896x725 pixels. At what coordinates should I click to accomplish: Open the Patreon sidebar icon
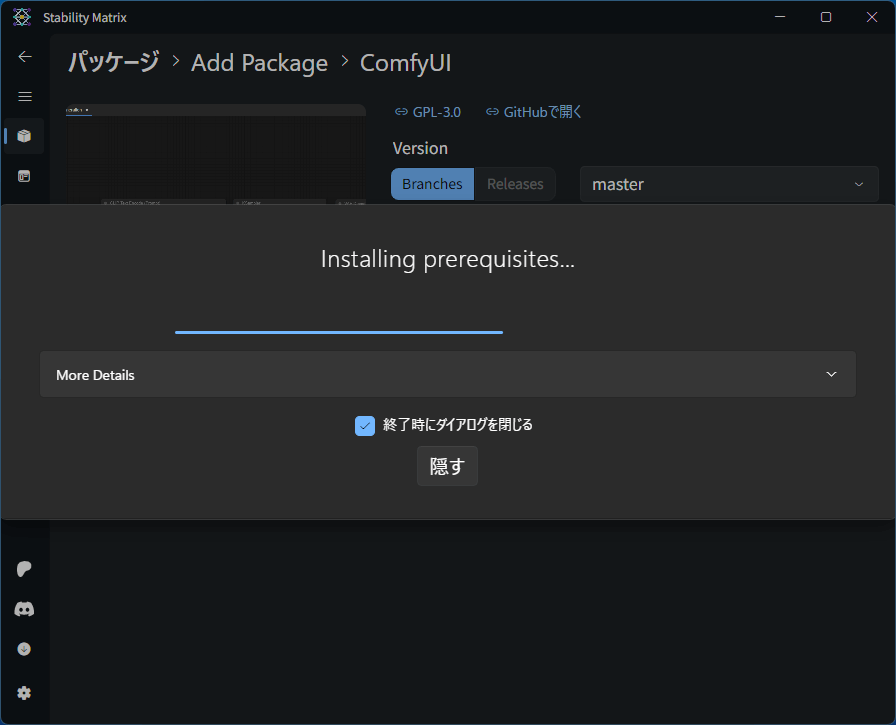24,569
